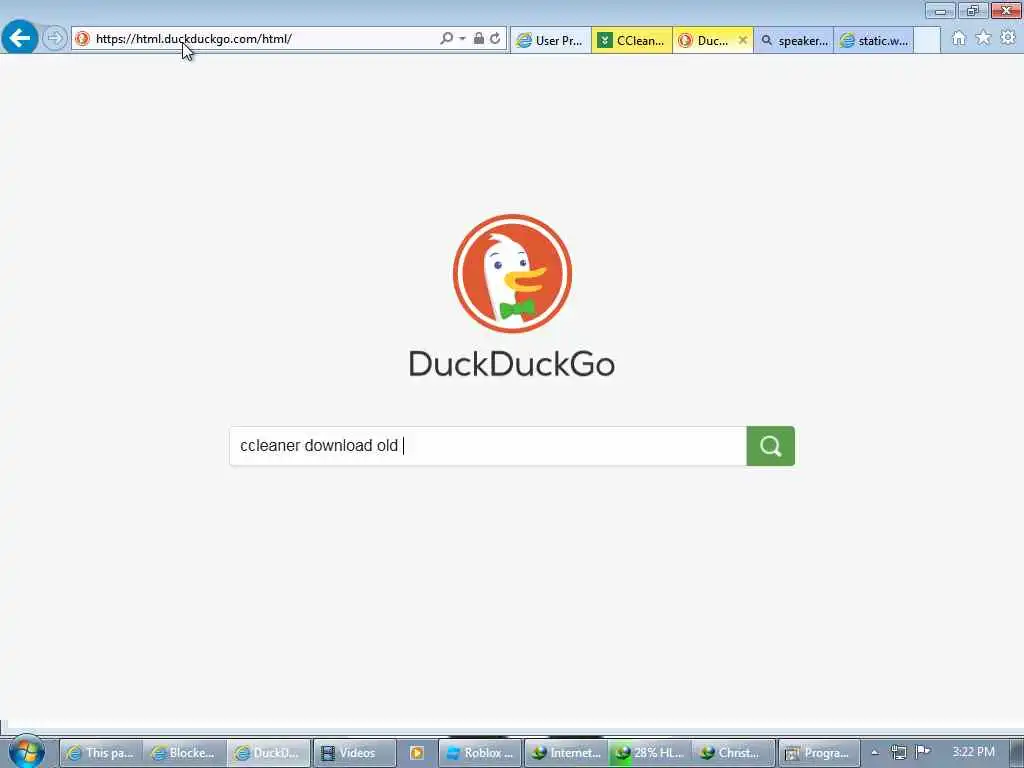Open the Blocke... taskbar window

(184, 753)
